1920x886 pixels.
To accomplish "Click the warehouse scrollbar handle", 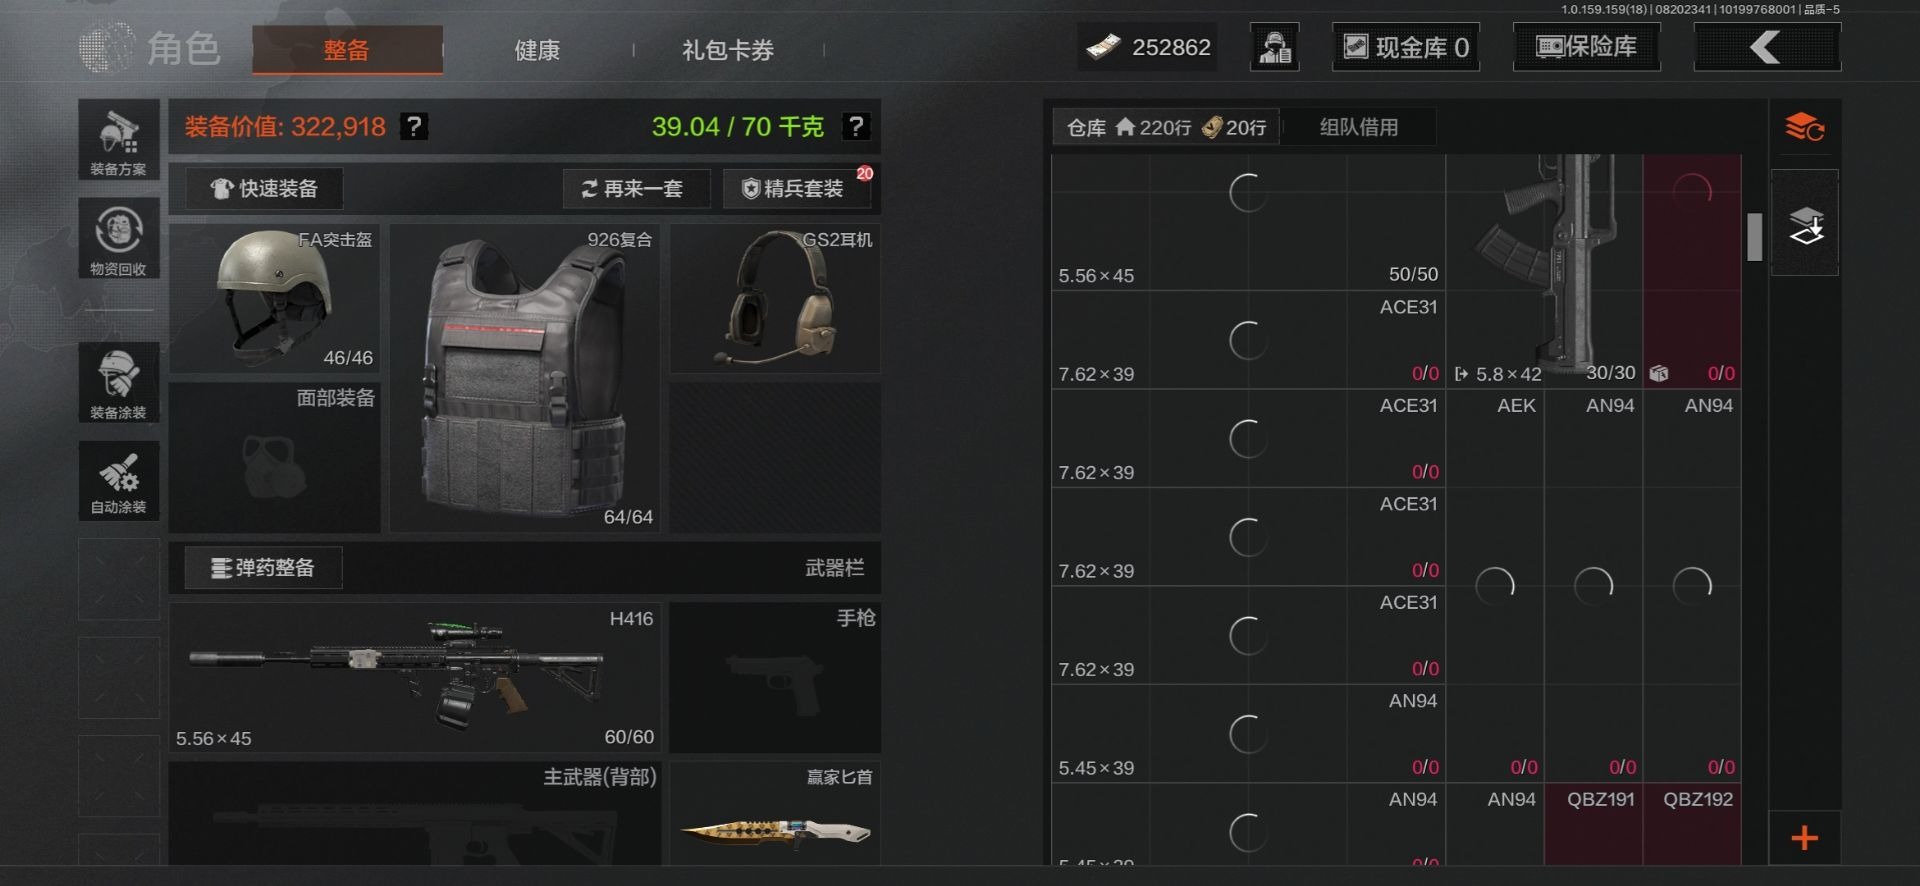I will coord(1755,237).
